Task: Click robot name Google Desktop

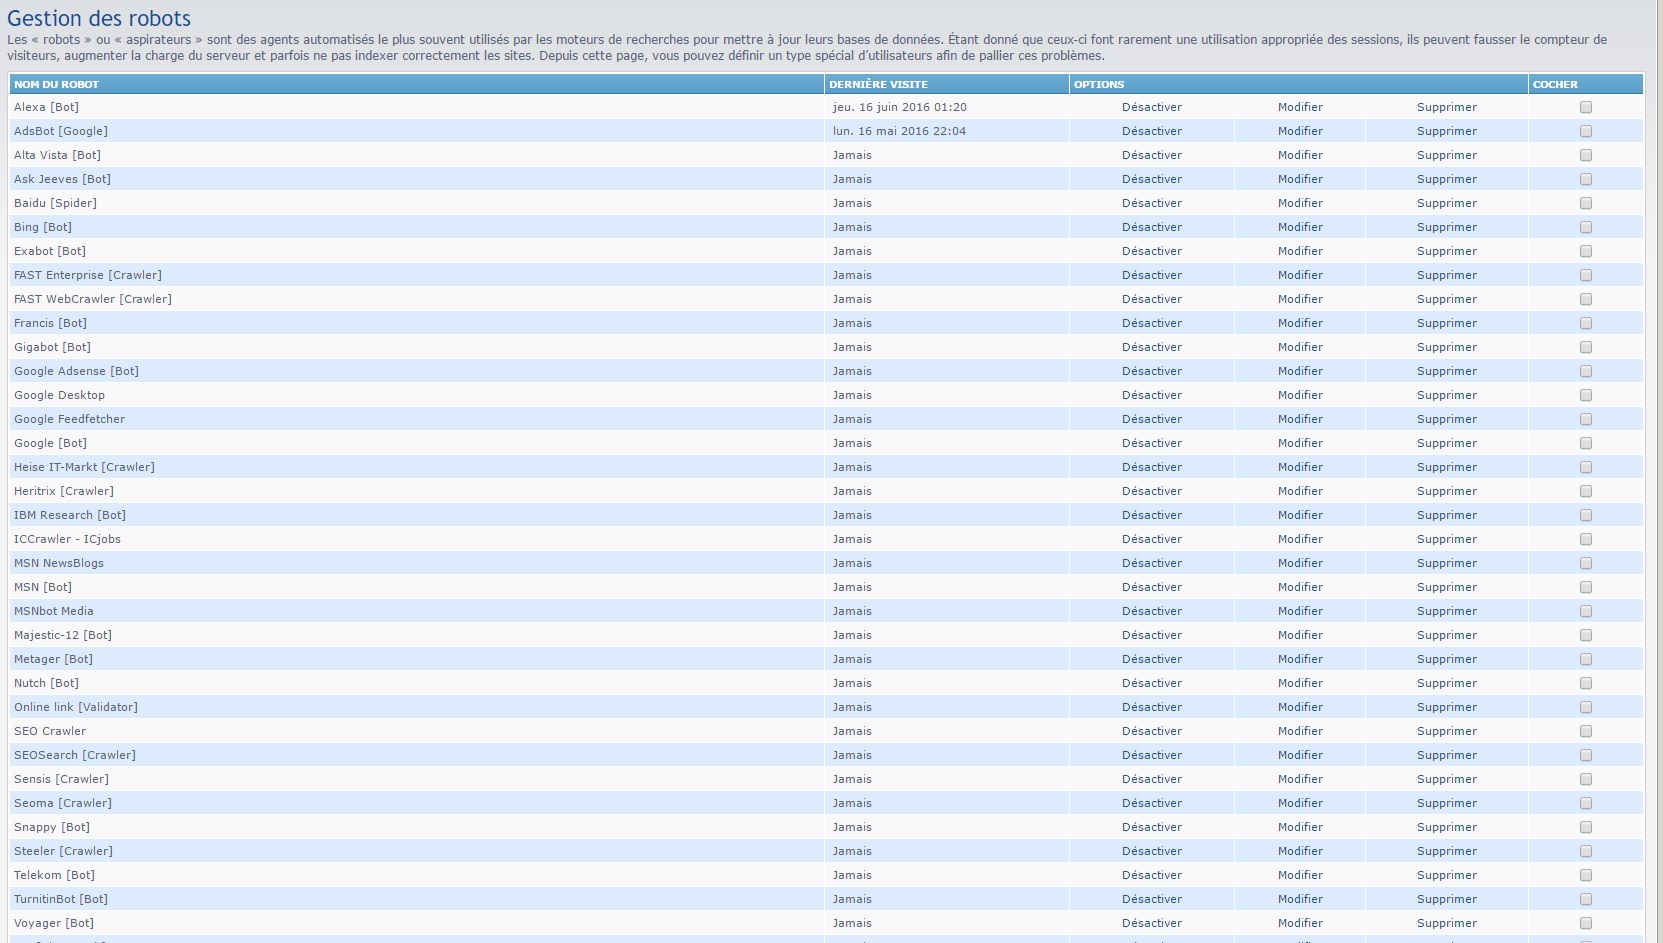Action: pos(59,395)
